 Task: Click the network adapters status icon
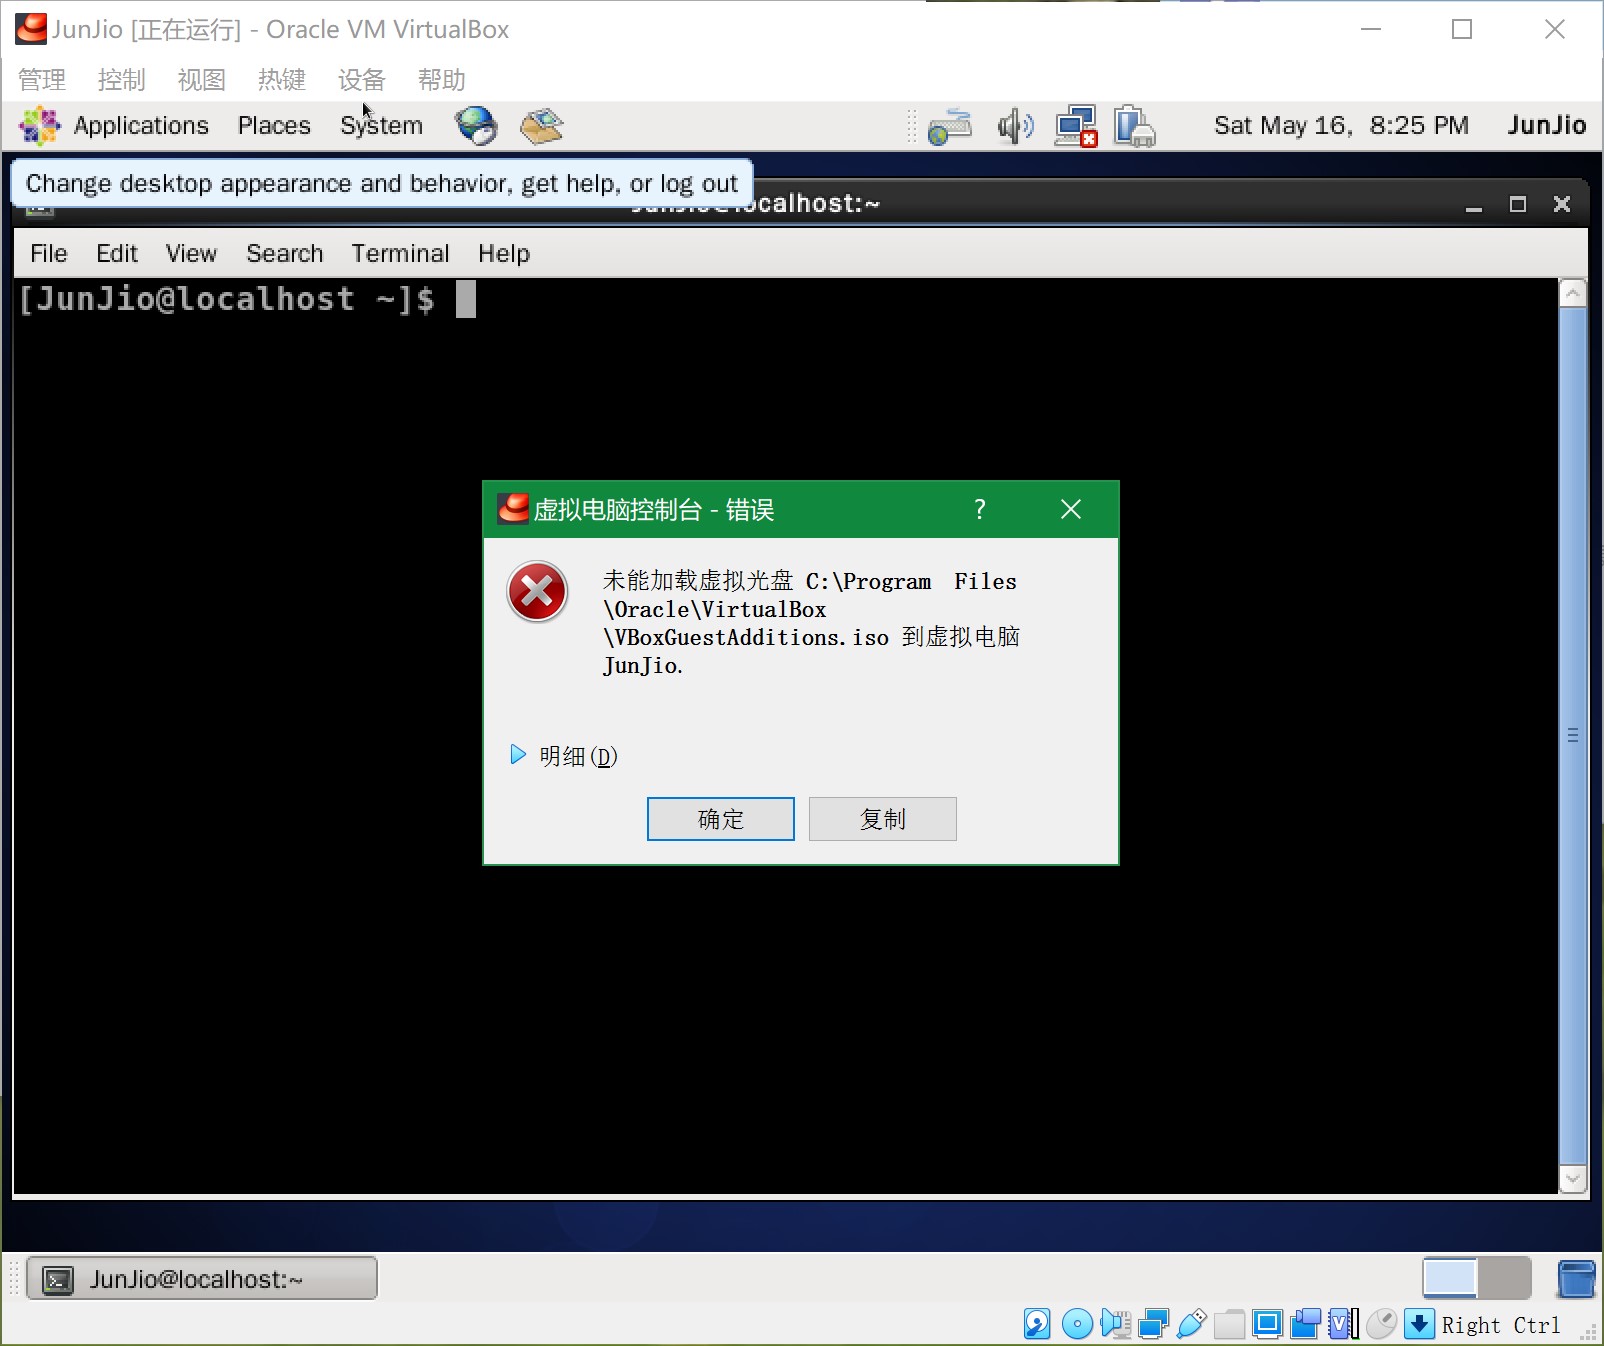(x=1153, y=1324)
